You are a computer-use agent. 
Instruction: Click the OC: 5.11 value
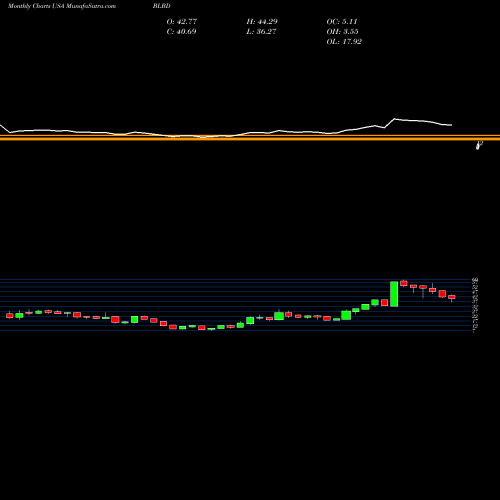pos(342,22)
